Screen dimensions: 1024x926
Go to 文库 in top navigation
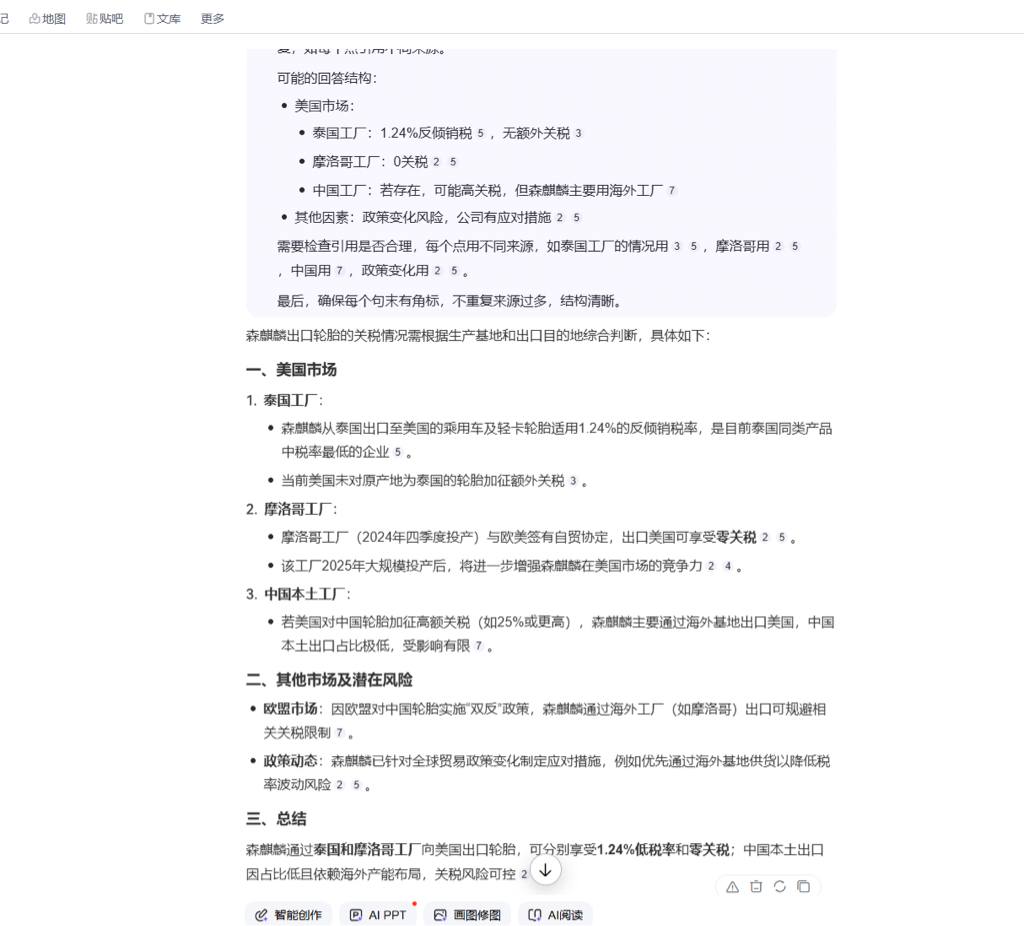[162, 18]
